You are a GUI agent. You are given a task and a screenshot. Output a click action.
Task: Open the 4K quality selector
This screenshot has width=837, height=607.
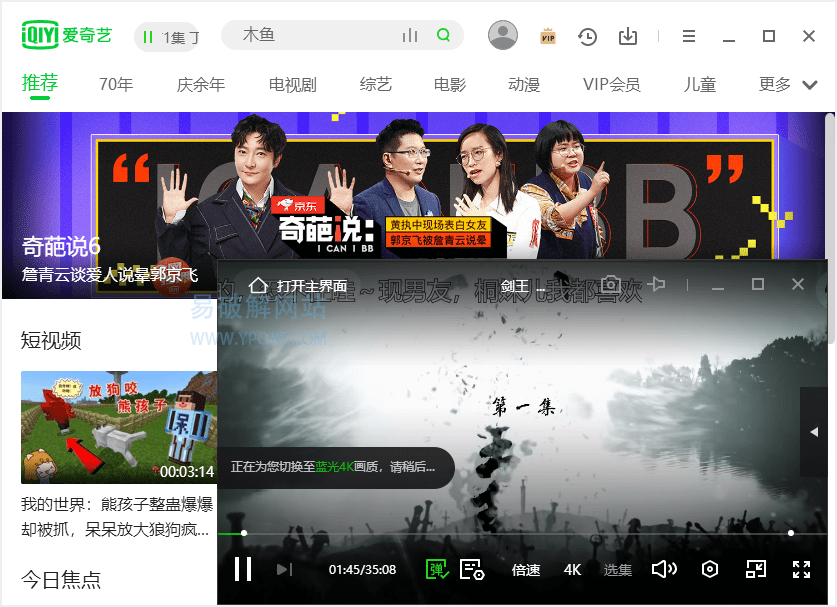coord(571,569)
